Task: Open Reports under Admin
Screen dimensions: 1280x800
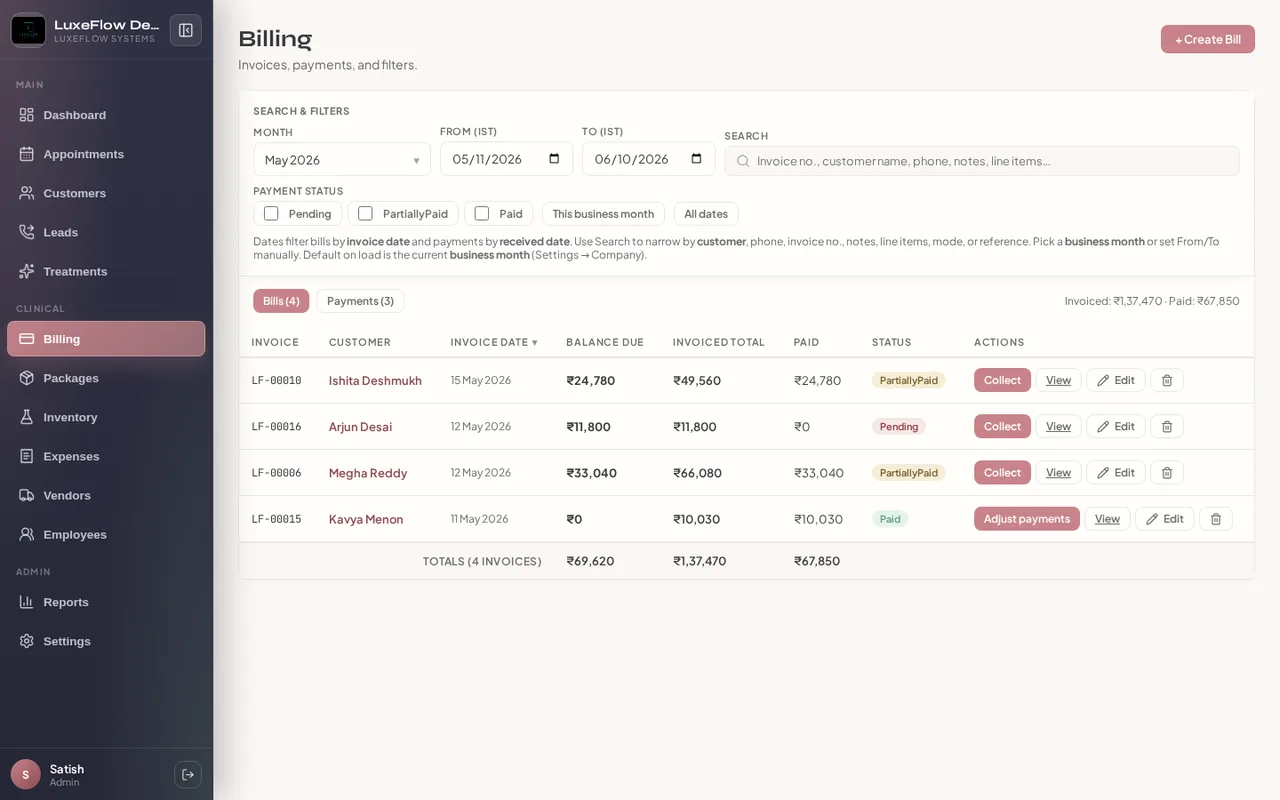Action: click(x=106, y=602)
